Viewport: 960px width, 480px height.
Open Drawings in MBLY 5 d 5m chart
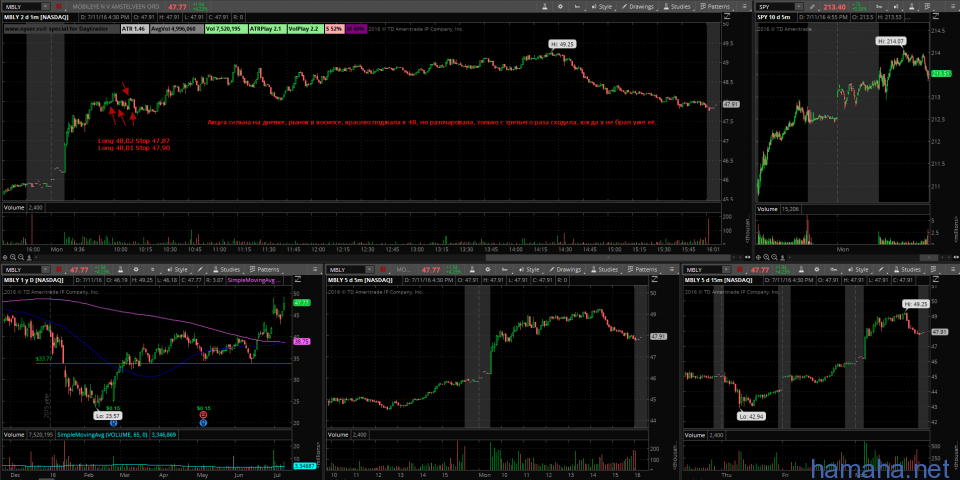coord(565,270)
